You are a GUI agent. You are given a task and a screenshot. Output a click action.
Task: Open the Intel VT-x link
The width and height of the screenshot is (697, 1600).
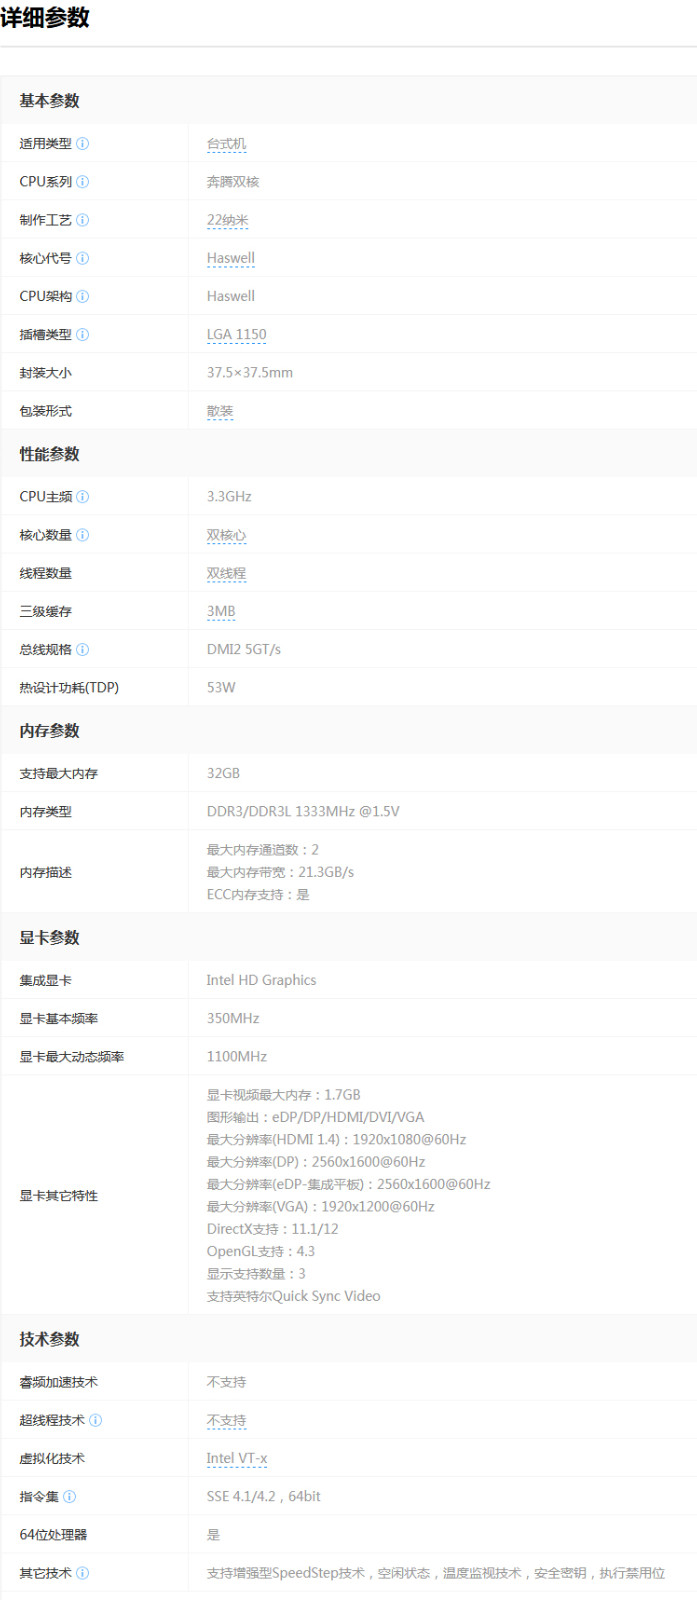[x=237, y=1458]
